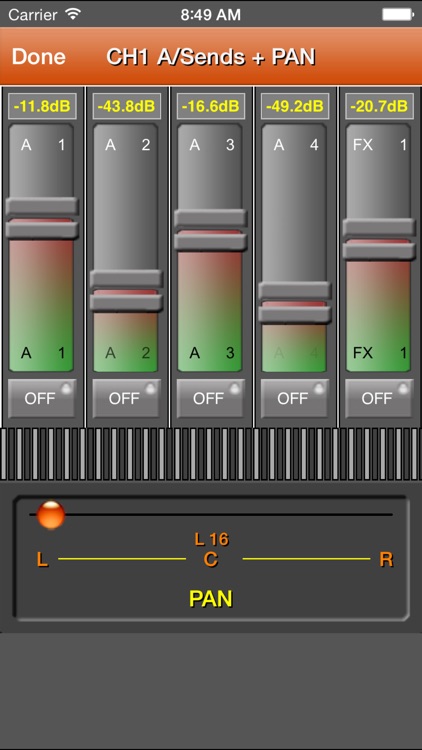
Task: Click the A 3 lower fader handle
Action: pos(211,242)
